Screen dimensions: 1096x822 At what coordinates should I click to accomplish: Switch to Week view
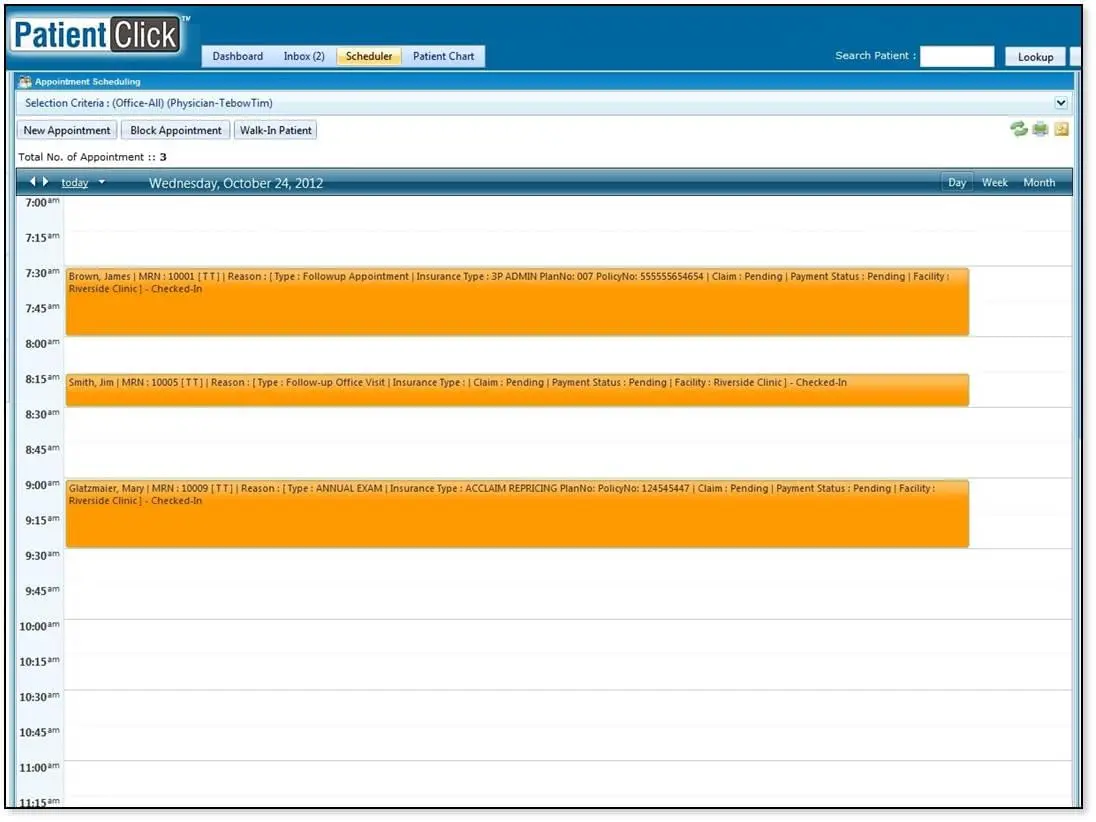994,182
